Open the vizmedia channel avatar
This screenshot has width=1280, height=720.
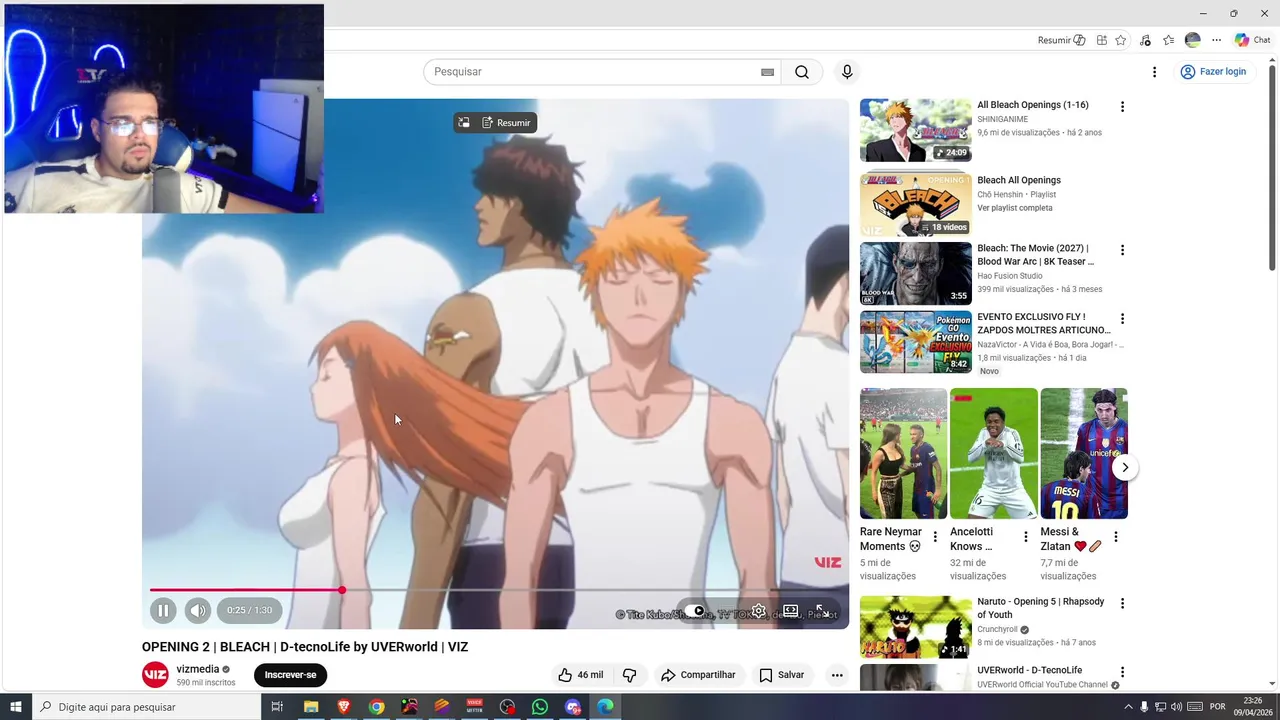[155, 675]
